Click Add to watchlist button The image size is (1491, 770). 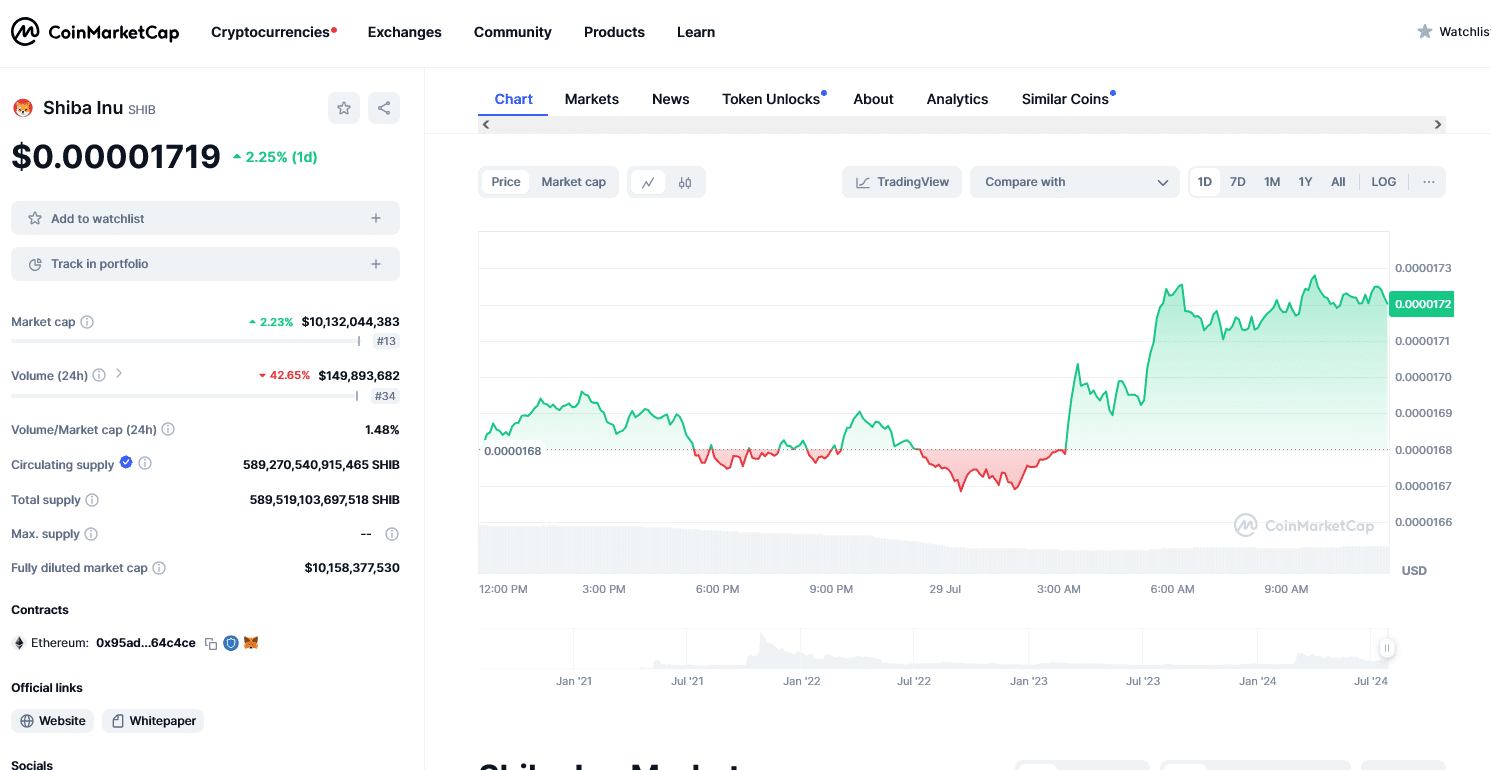(x=205, y=218)
